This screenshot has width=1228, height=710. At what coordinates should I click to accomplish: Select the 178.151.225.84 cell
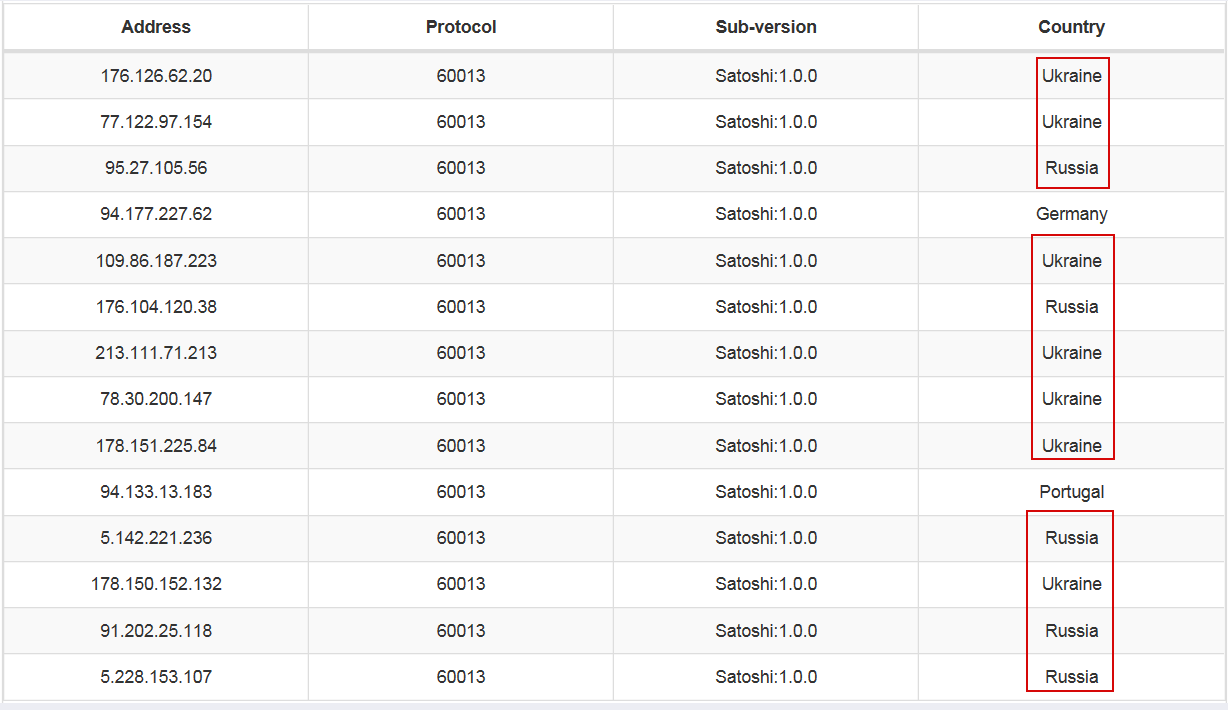pos(156,446)
